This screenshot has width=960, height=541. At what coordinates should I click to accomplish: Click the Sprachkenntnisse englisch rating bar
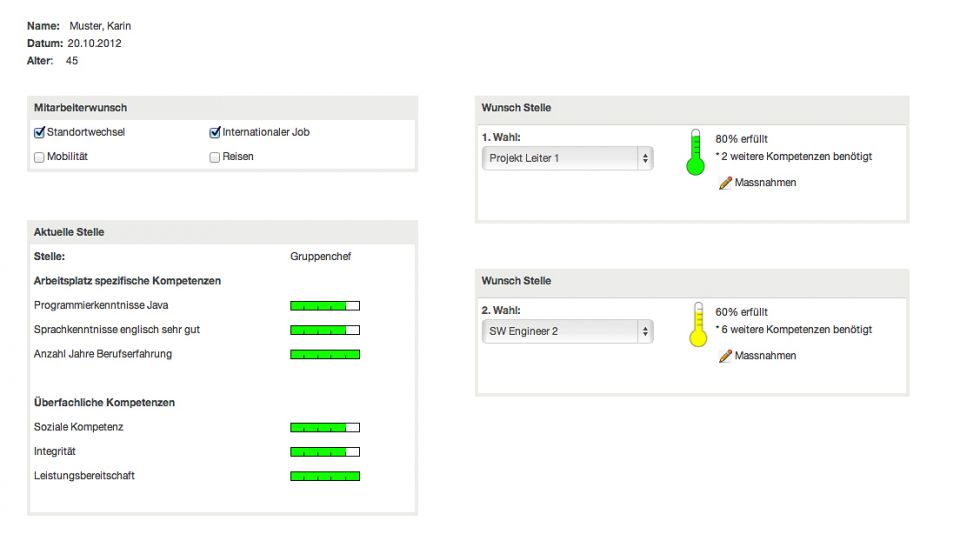click(325, 330)
